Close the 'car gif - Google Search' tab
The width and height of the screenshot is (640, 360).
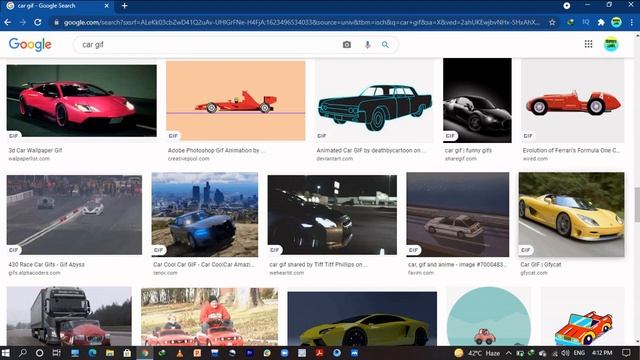click(x=107, y=6)
